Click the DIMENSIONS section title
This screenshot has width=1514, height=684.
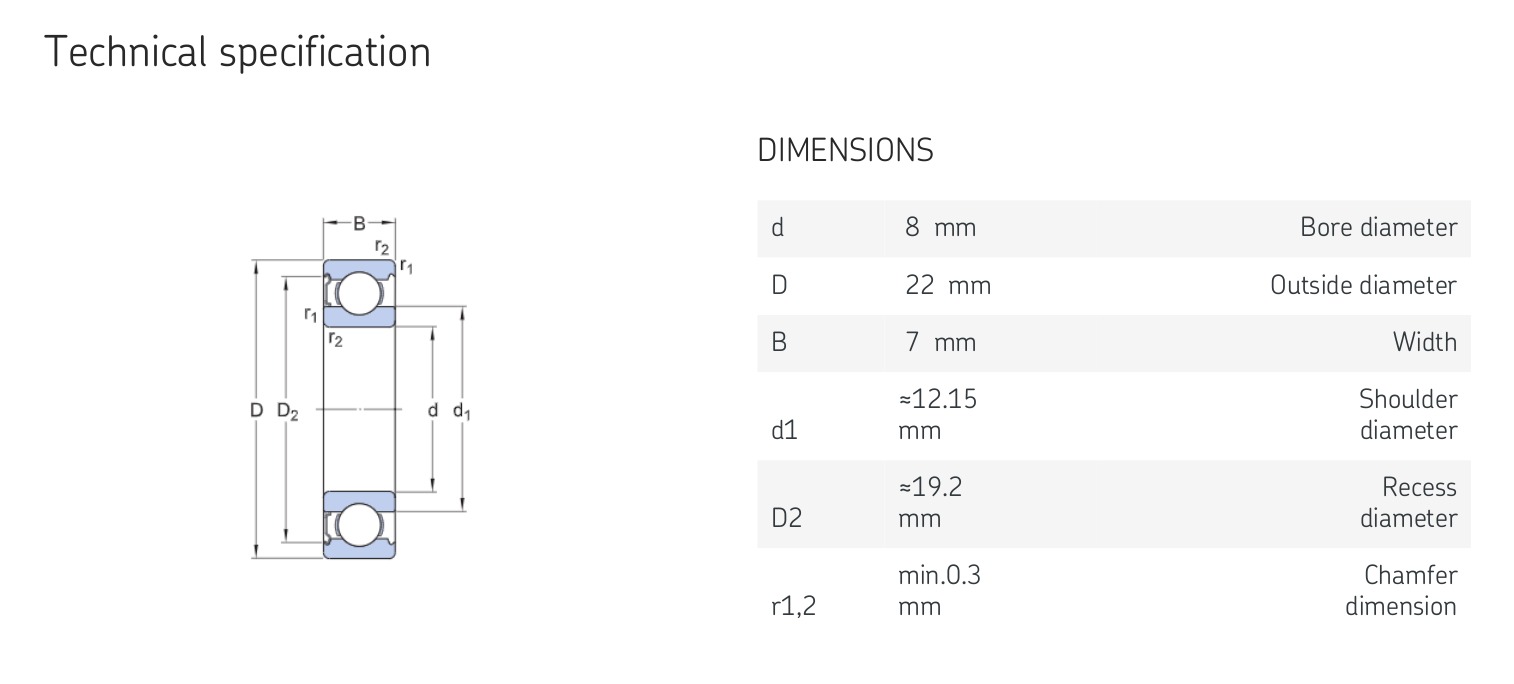pyautogui.click(x=845, y=150)
